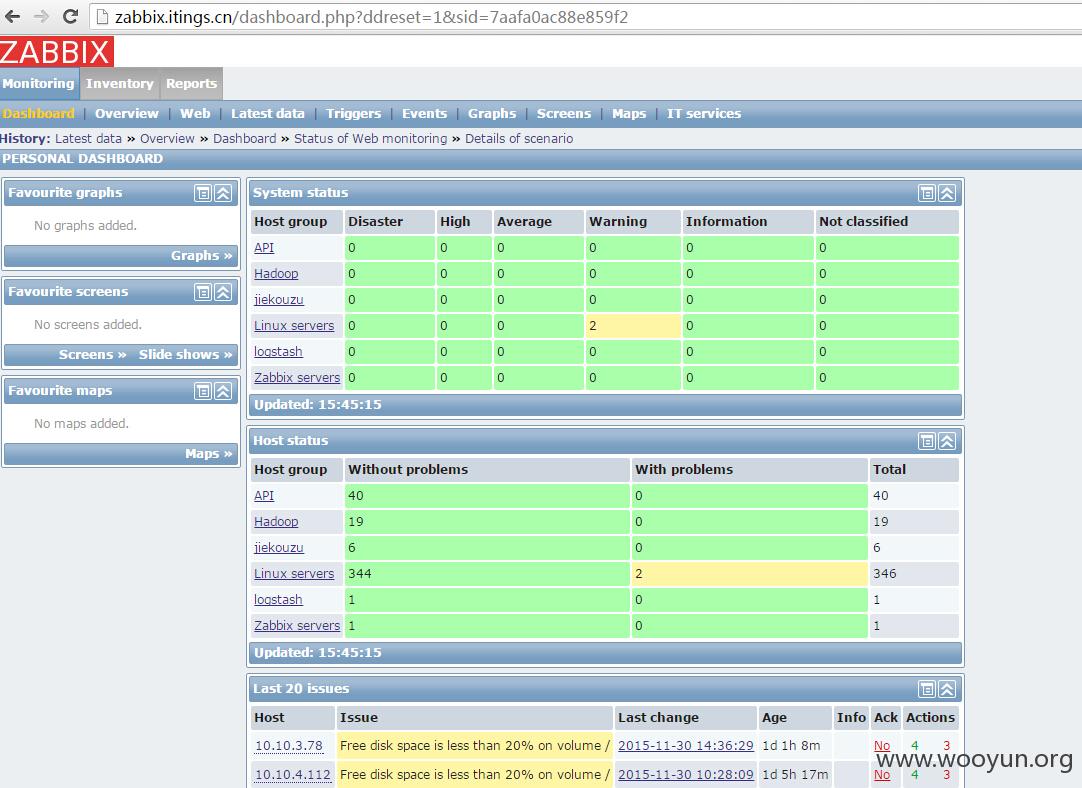Open last change 2015-11-30 14:36:29 link
Viewport: 1082px width, 788px height.
tap(686, 746)
